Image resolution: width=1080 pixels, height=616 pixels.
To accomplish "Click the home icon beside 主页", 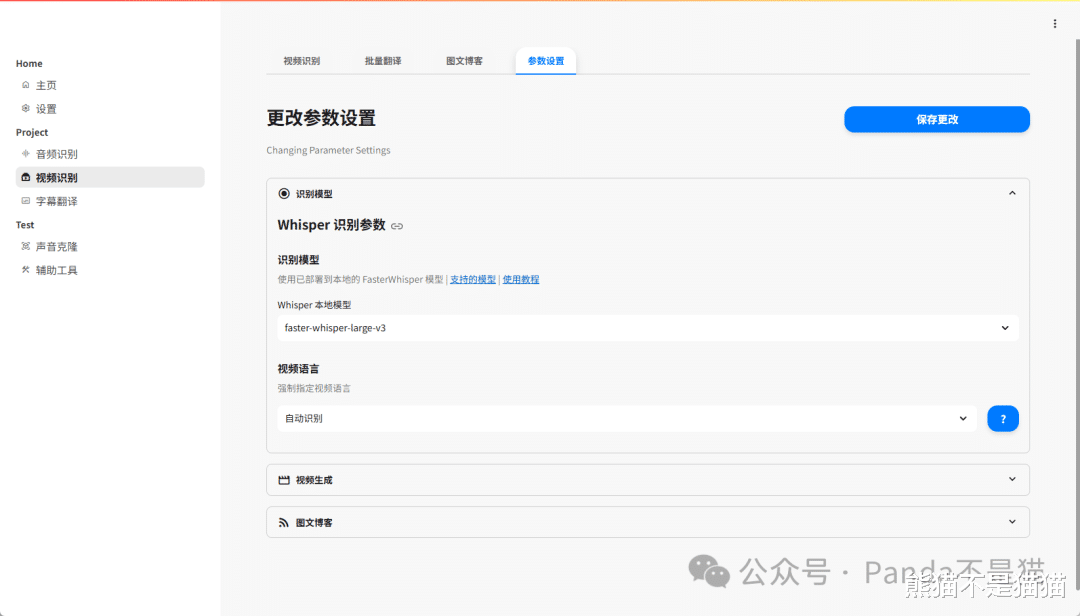I will (25, 85).
